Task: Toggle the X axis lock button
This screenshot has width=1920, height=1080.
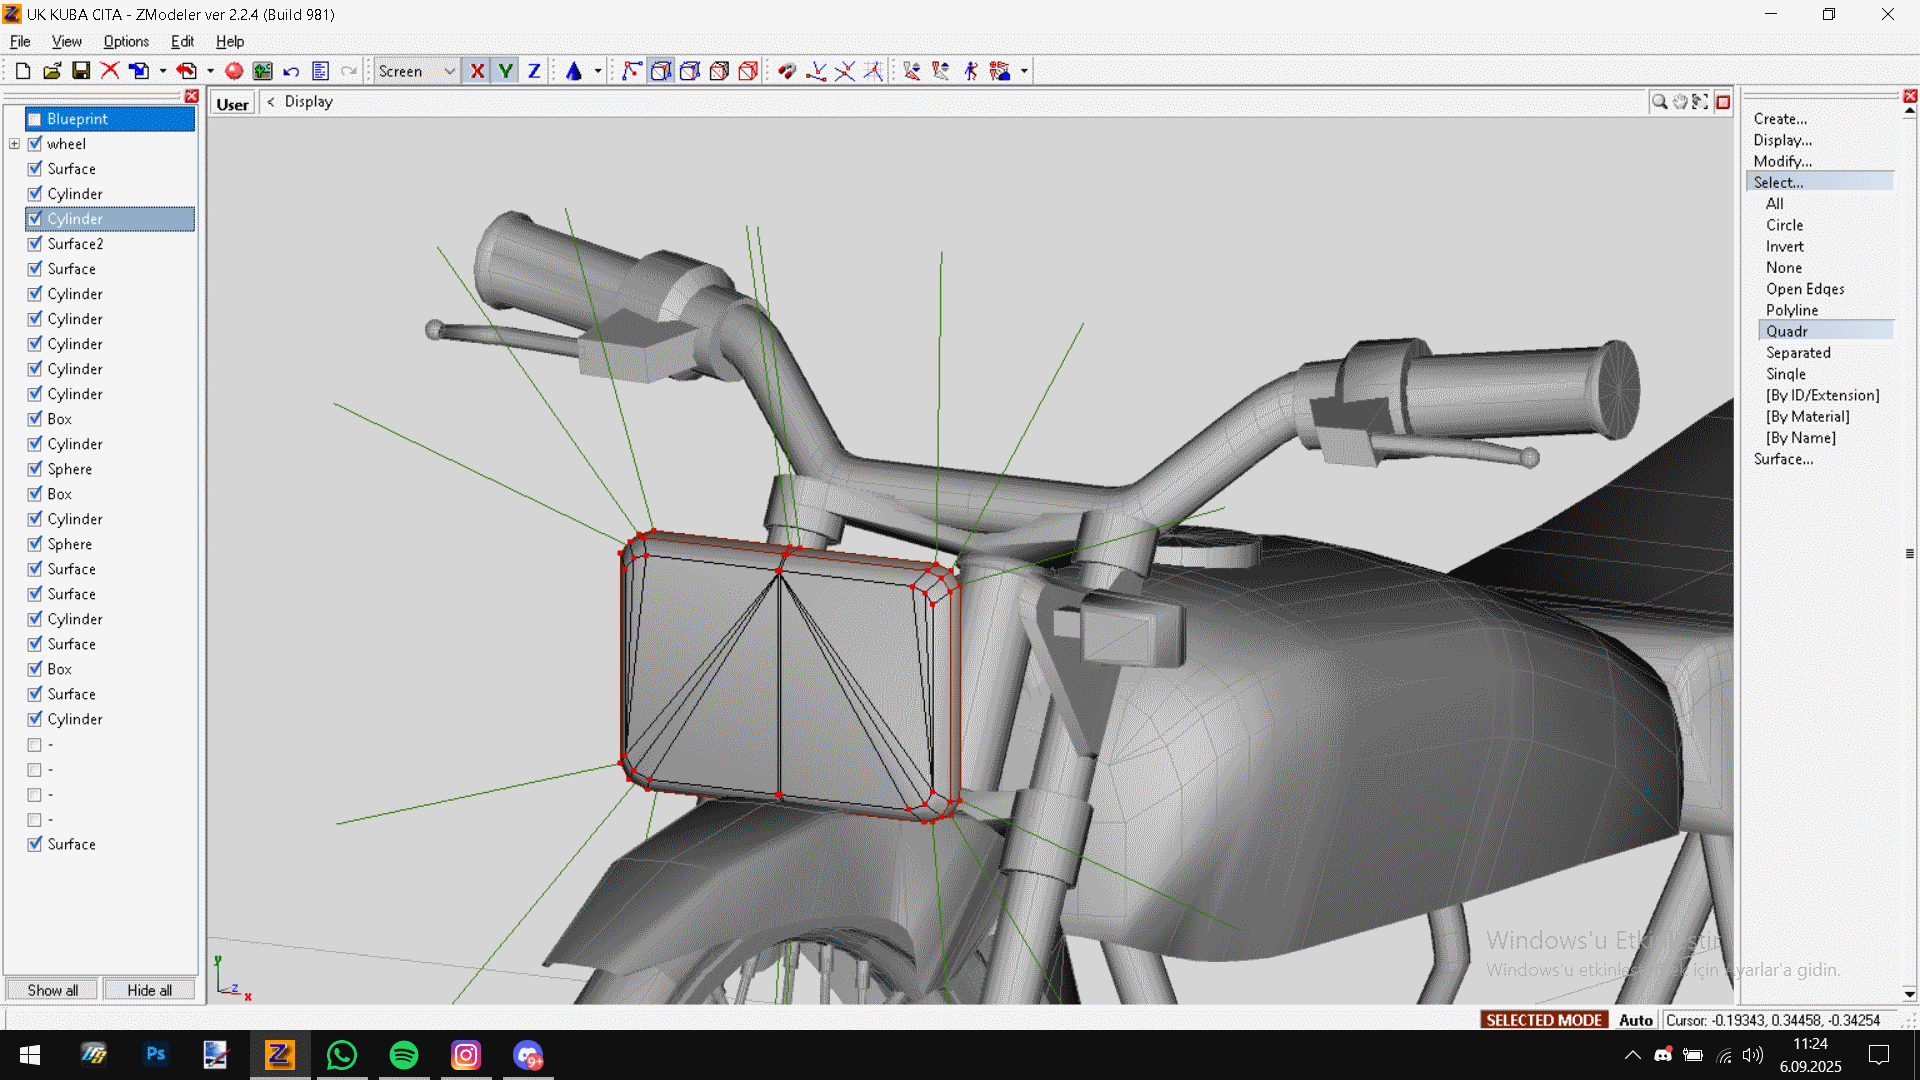Action: pos(477,71)
